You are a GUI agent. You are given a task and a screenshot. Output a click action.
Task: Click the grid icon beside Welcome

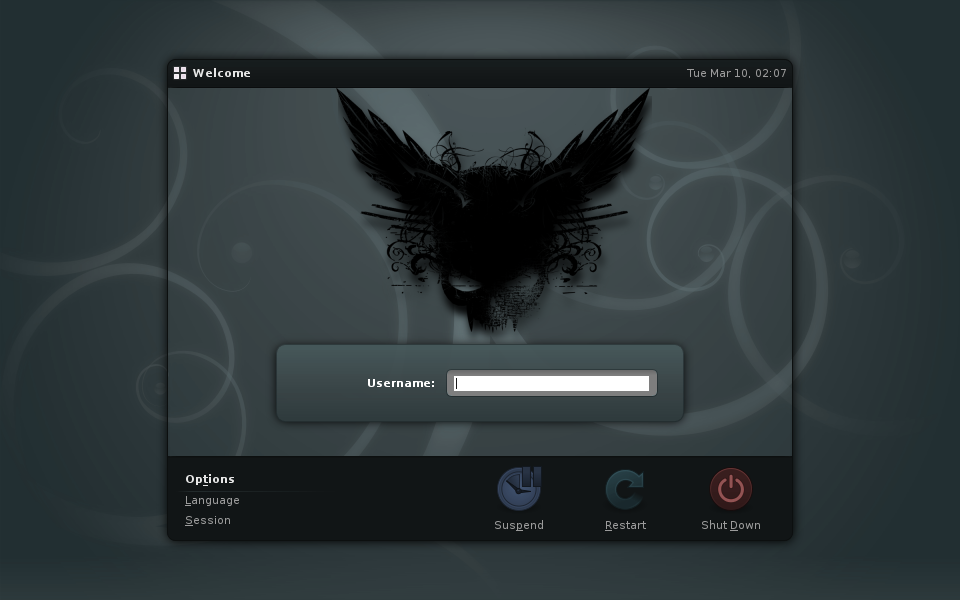[180, 73]
